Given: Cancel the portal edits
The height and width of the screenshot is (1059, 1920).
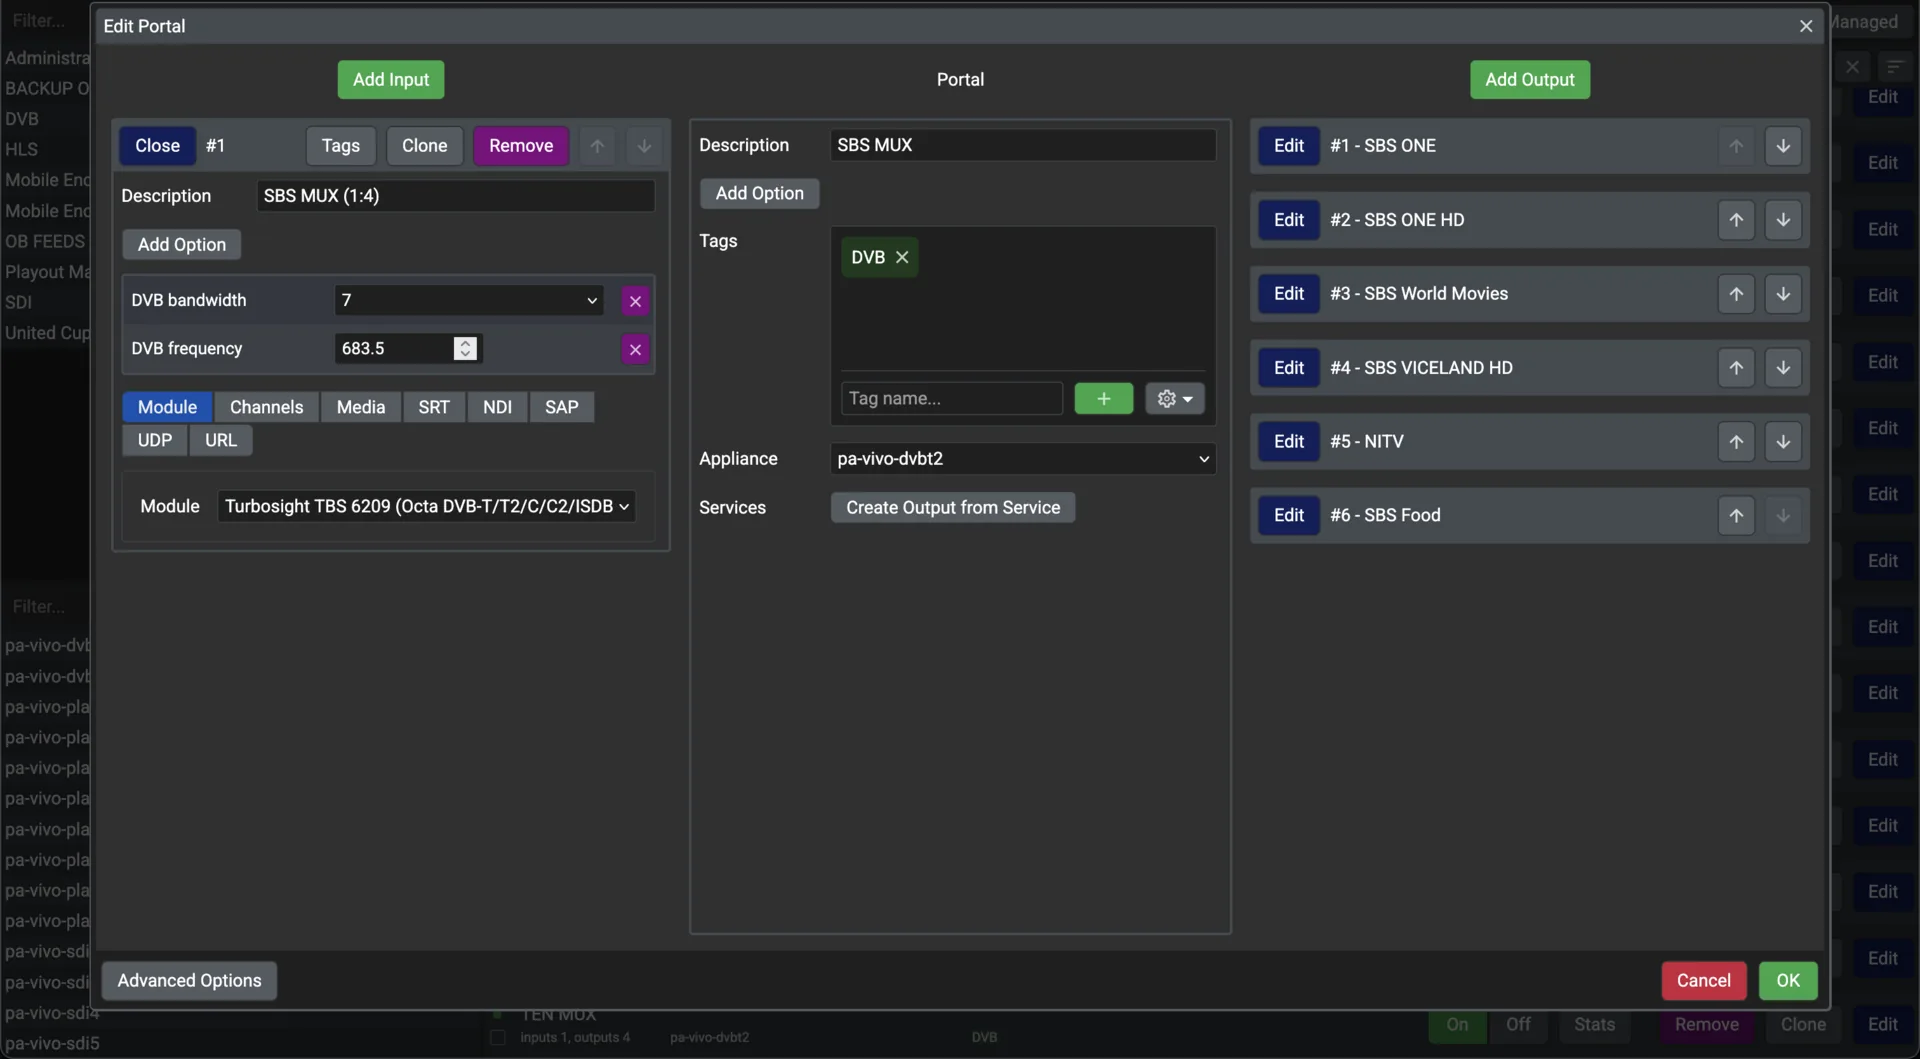Looking at the screenshot, I should pyautogui.click(x=1703, y=980).
